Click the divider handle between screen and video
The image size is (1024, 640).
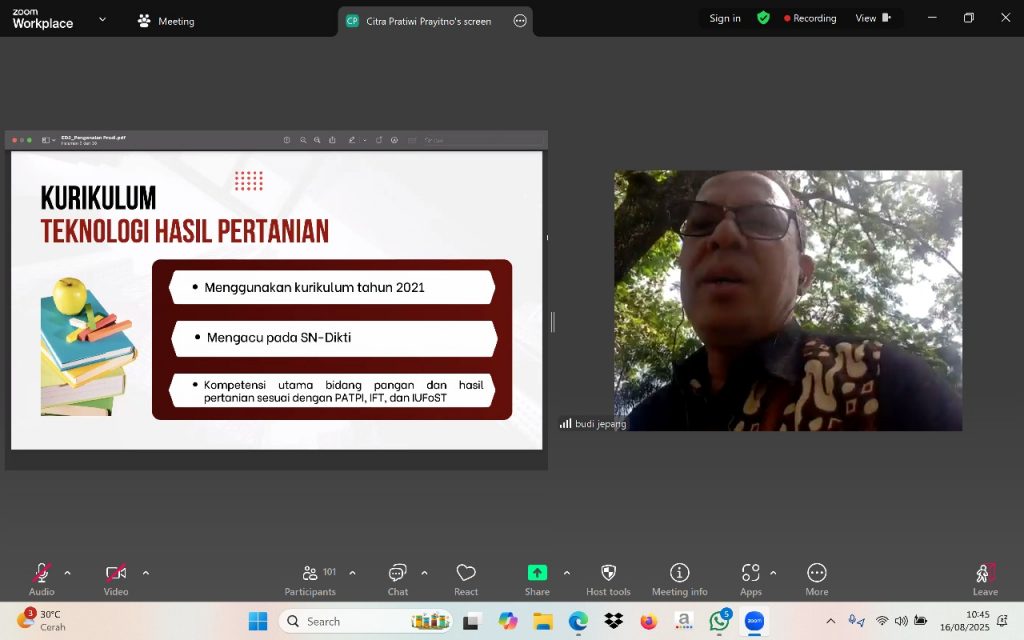(552, 322)
